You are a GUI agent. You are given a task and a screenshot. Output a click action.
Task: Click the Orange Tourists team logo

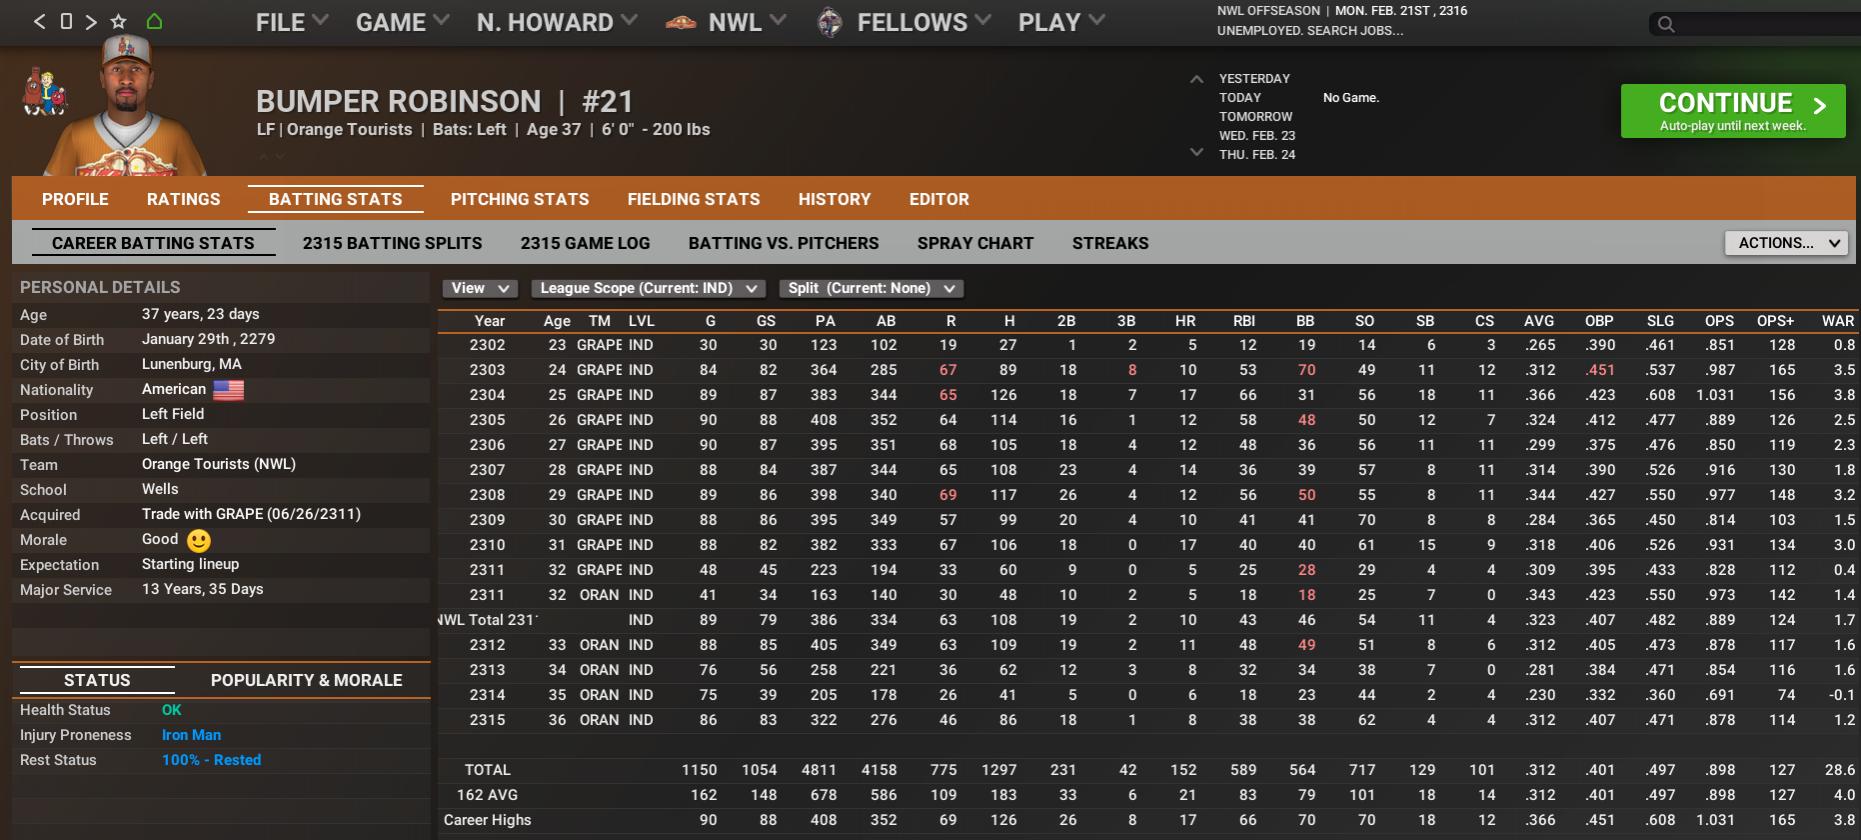tap(44, 92)
